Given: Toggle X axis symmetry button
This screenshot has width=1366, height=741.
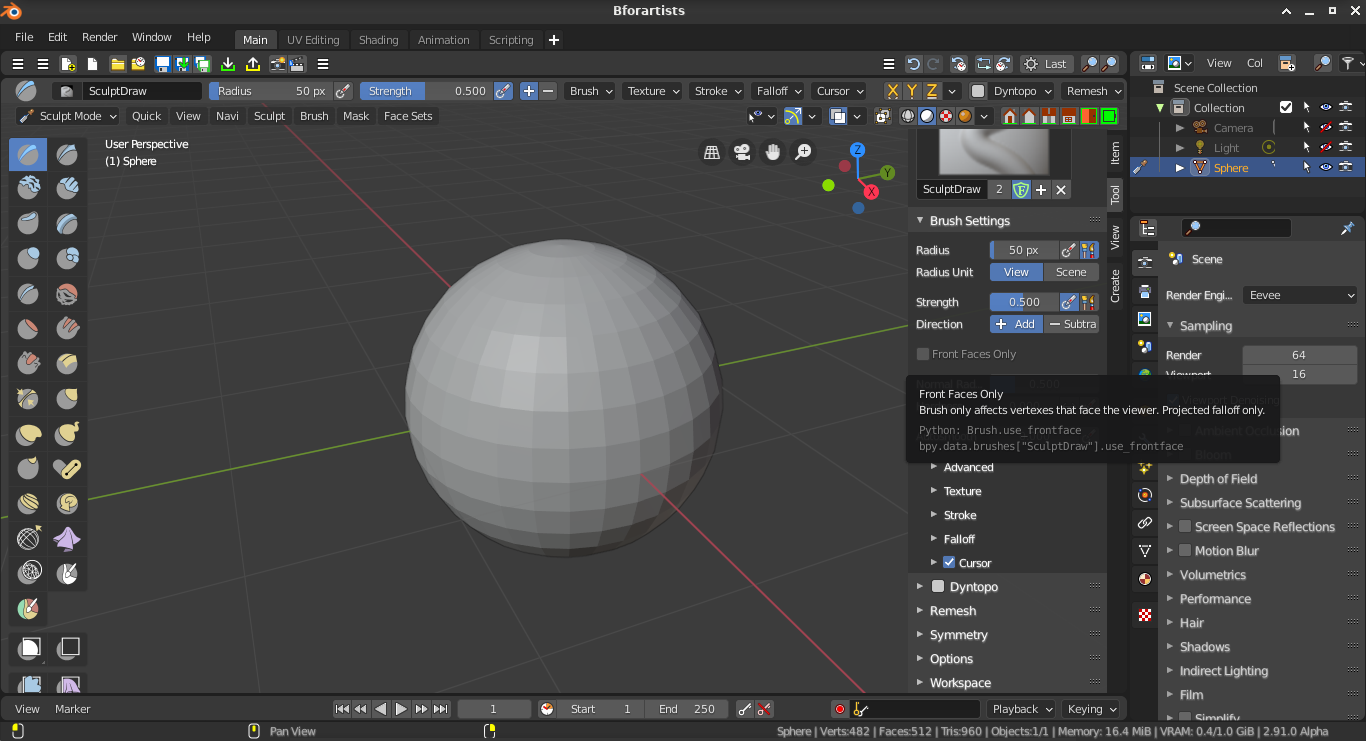Looking at the screenshot, I should 894,91.
